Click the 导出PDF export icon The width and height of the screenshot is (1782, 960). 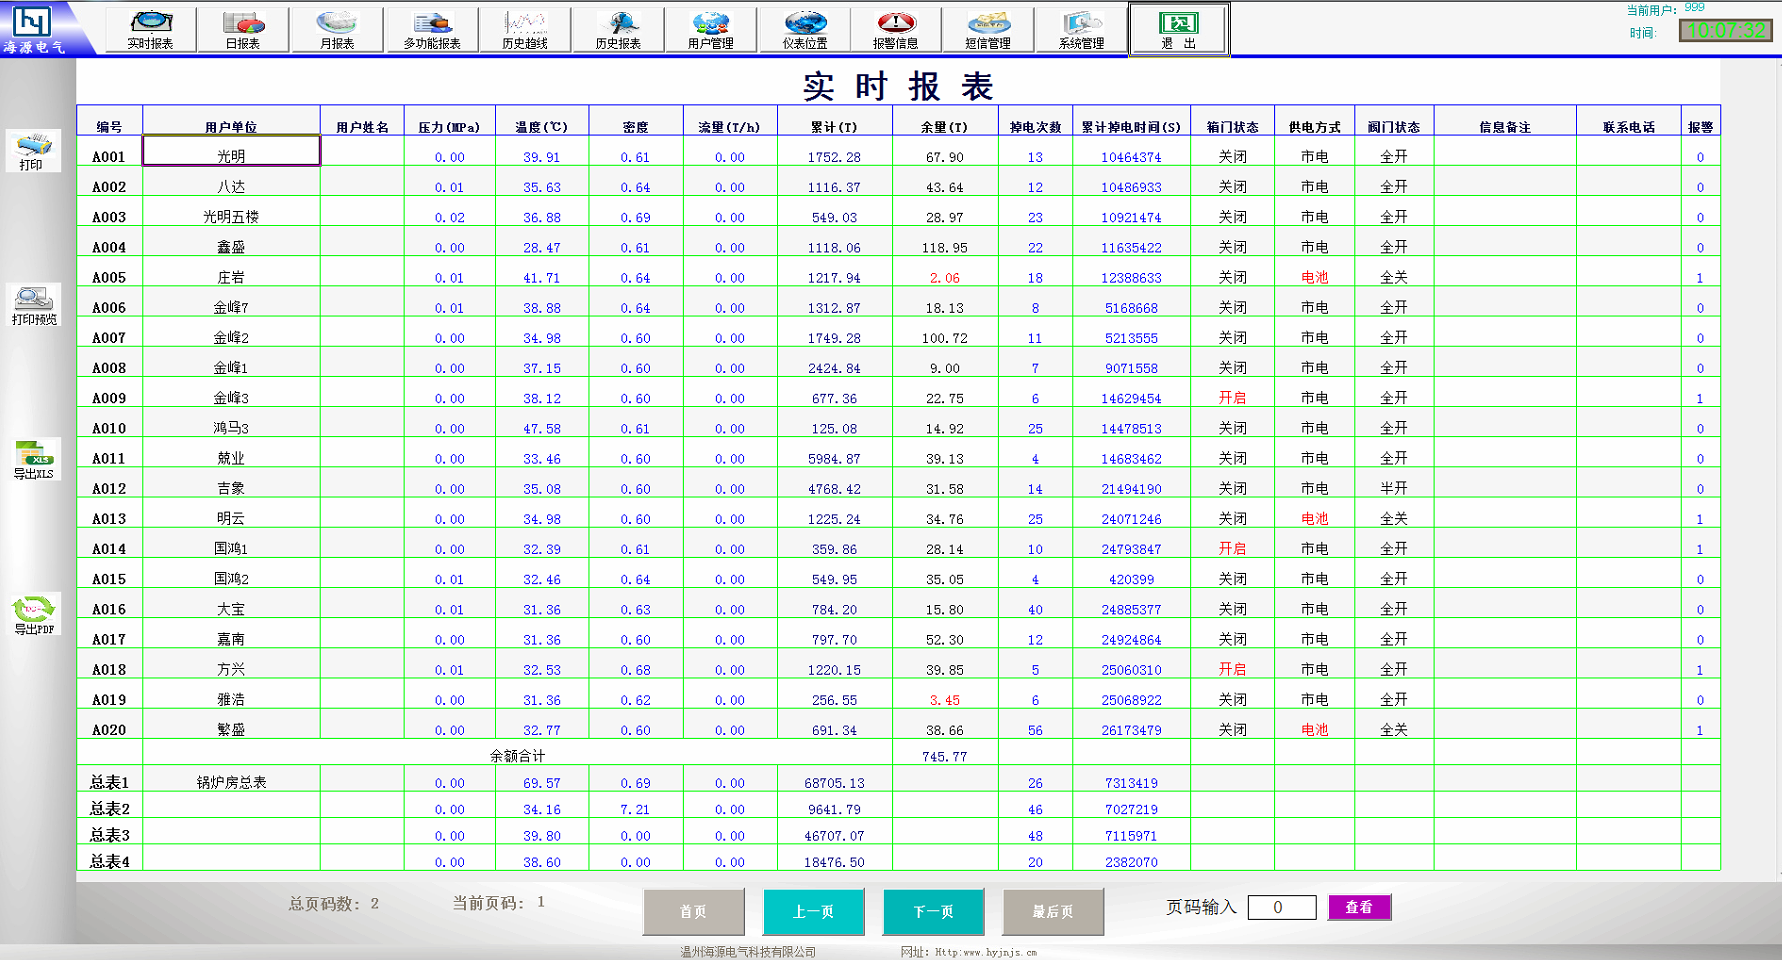pos(33,614)
